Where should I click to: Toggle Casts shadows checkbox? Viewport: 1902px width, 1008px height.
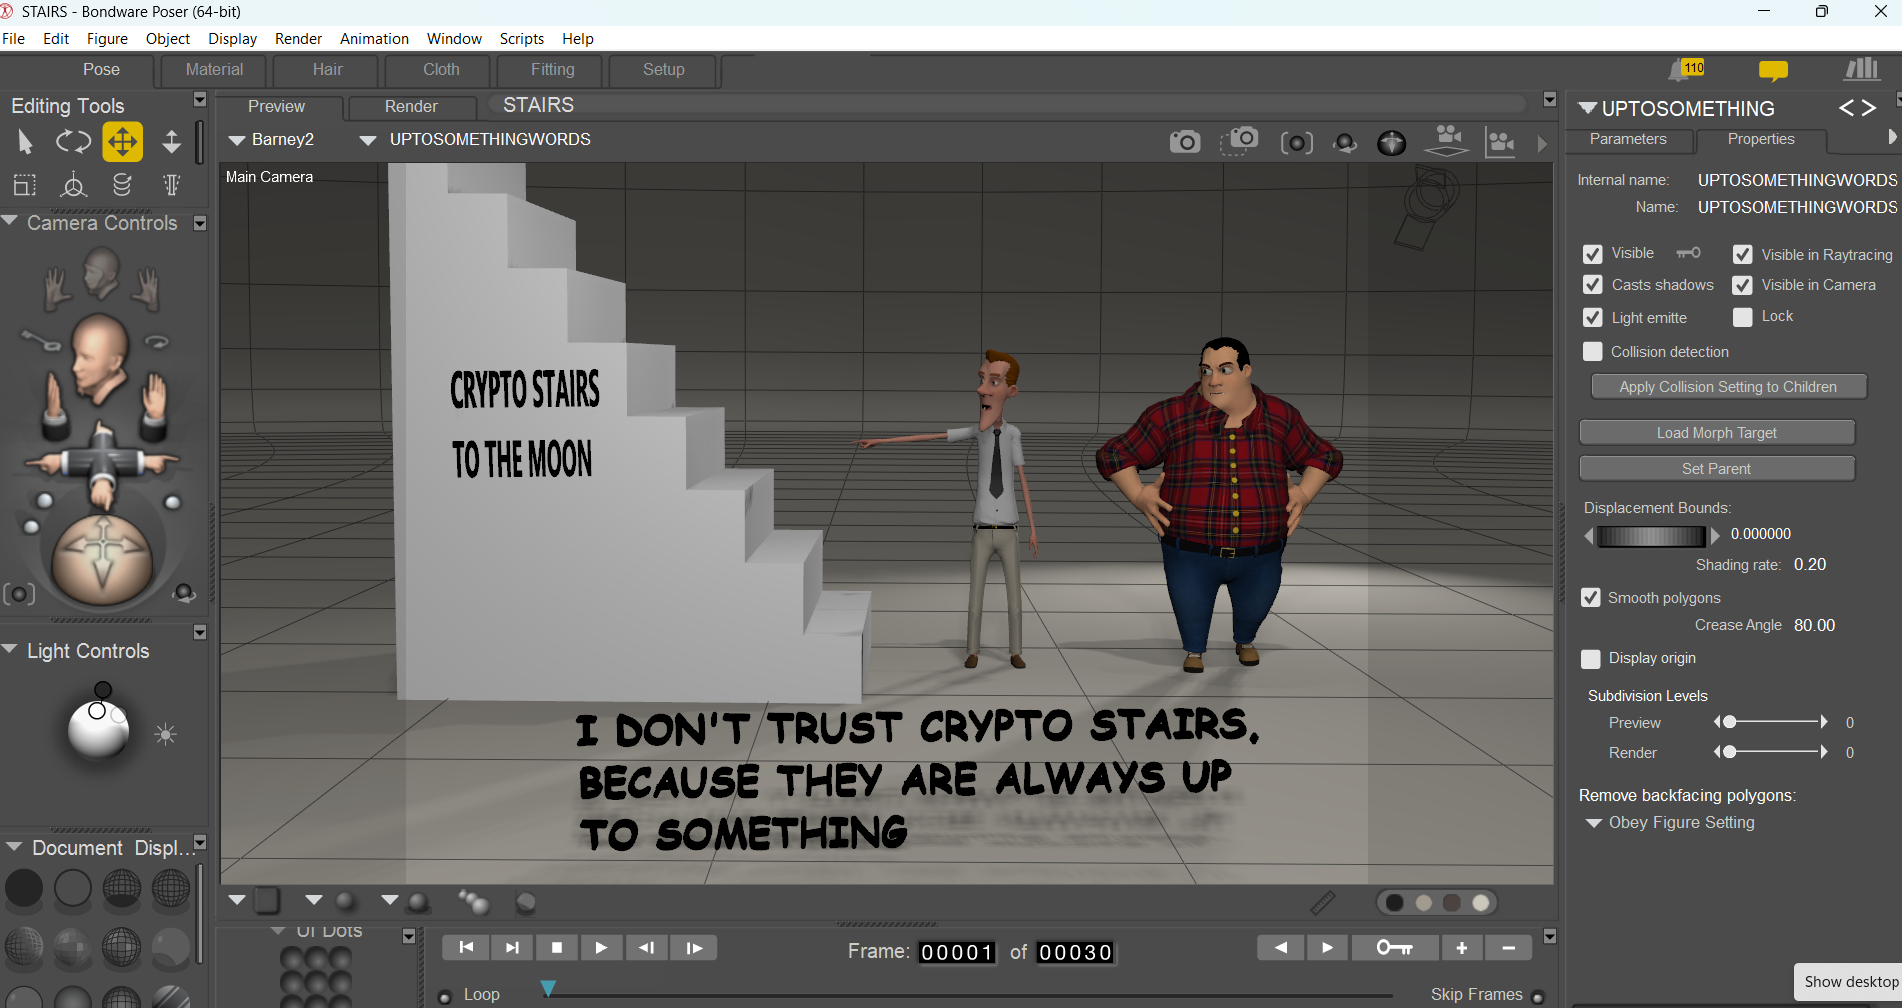[1593, 285]
